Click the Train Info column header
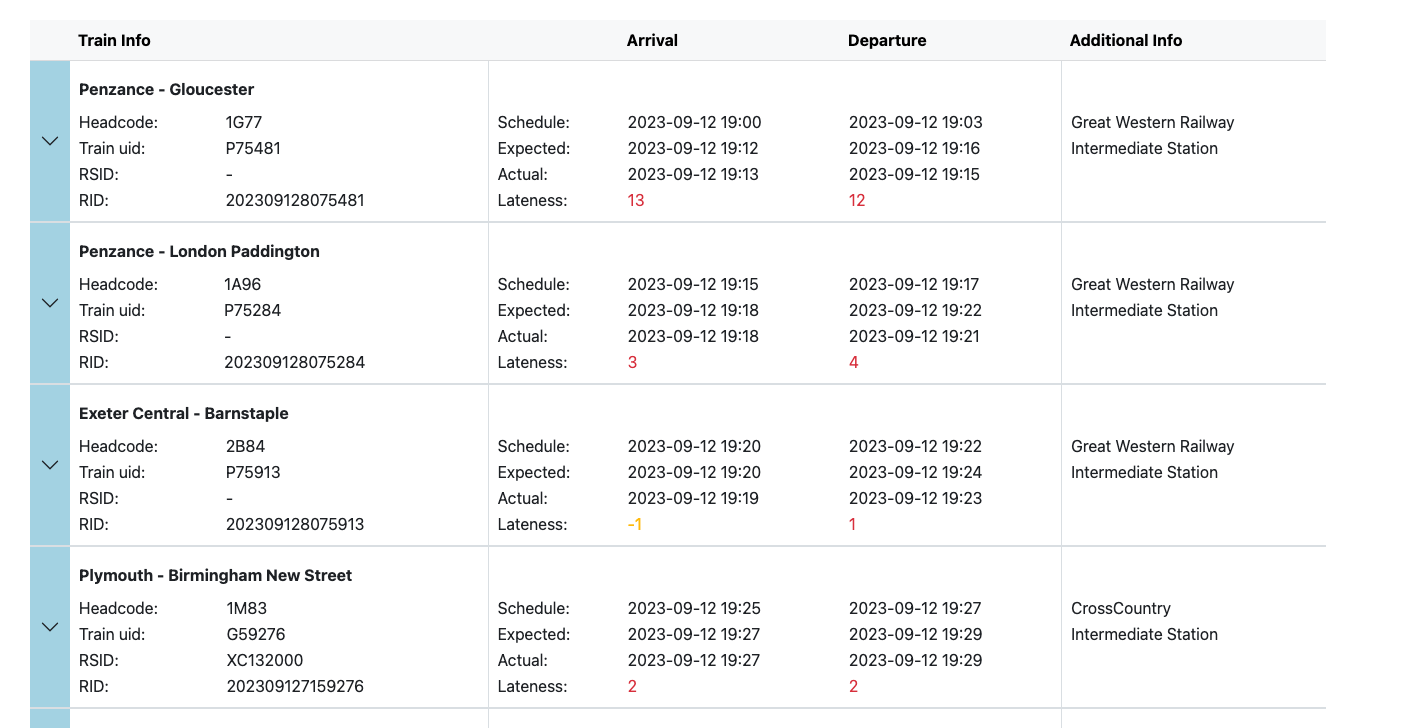The height and width of the screenshot is (728, 1406). tap(114, 41)
